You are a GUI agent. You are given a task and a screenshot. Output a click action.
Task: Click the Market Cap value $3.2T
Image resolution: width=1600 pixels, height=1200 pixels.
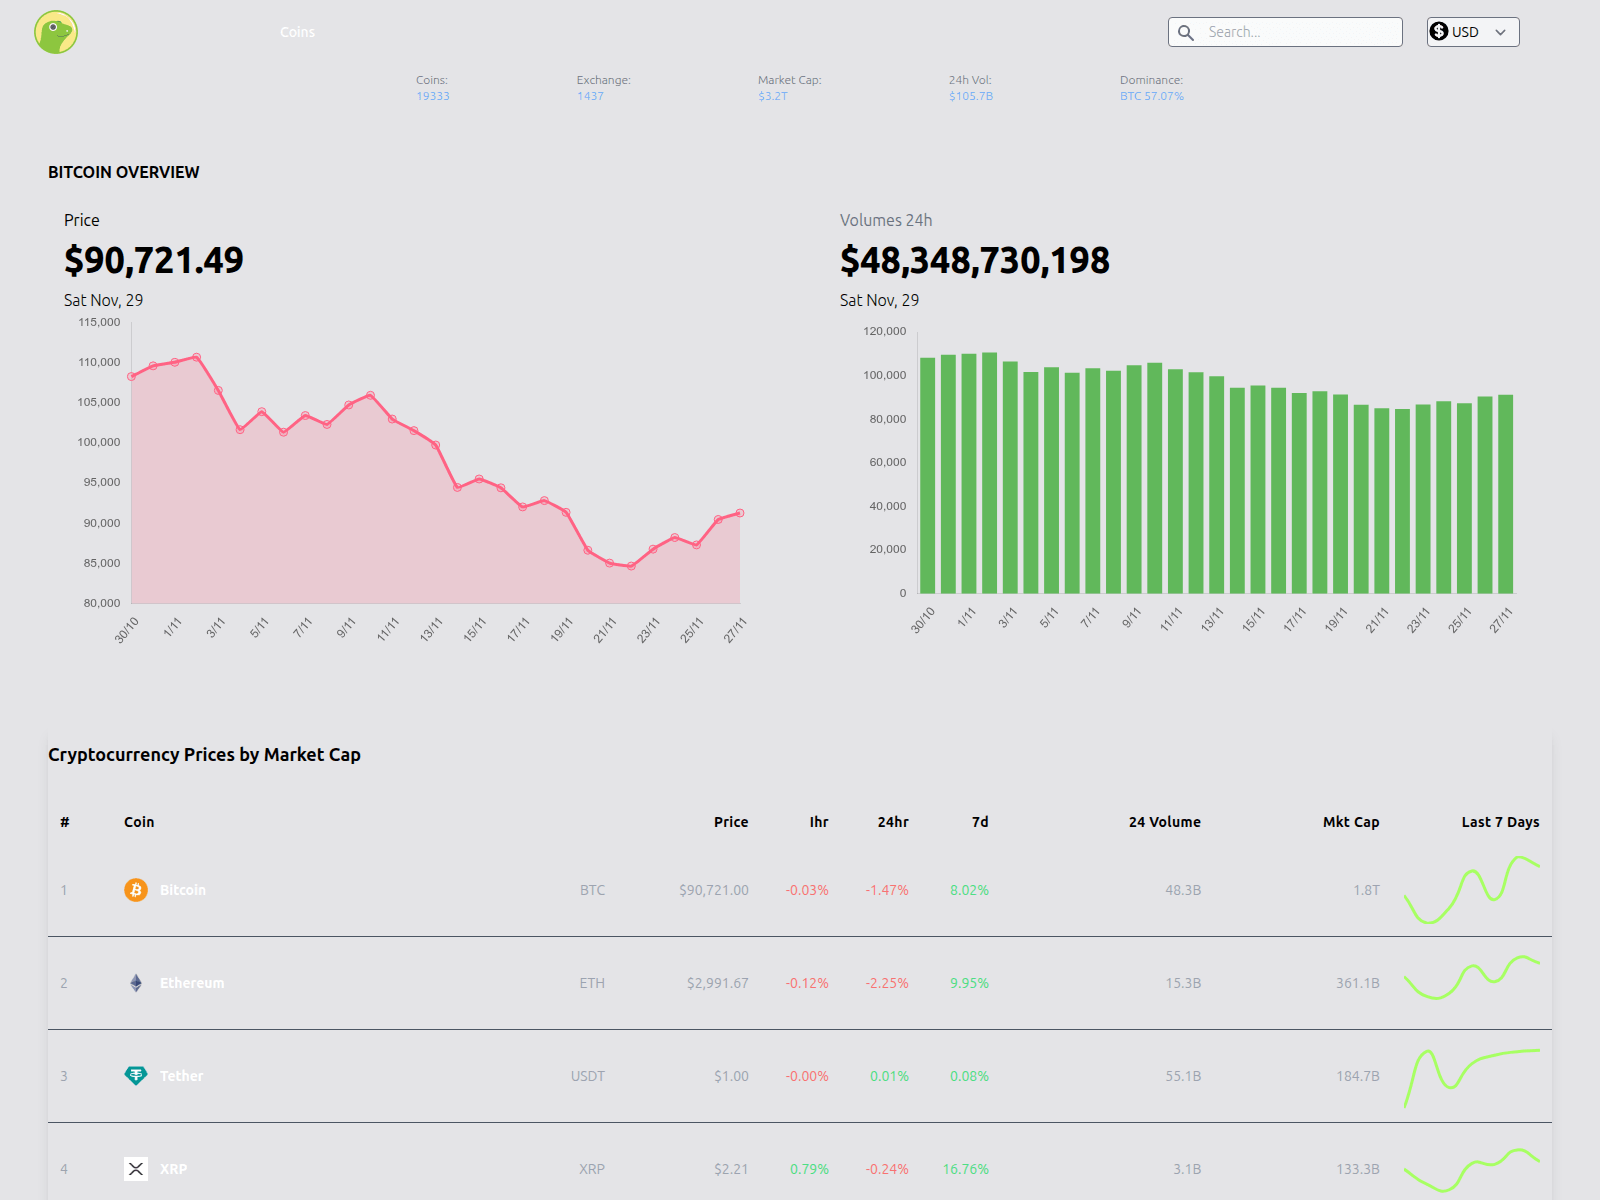click(x=773, y=96)
